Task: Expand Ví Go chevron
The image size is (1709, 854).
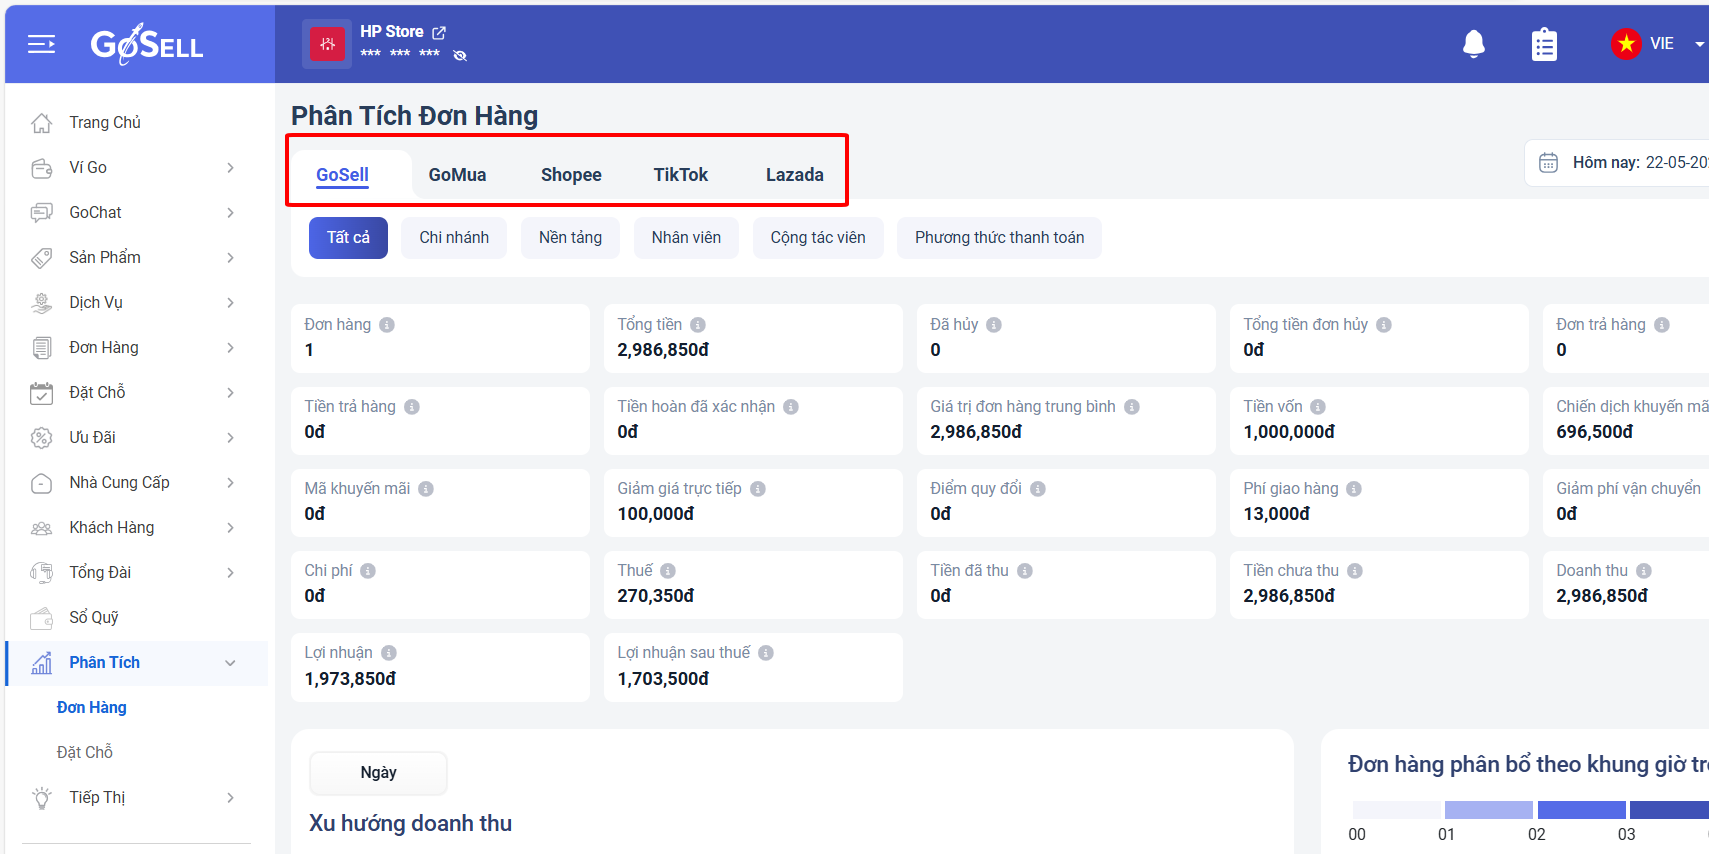Action: click(230, 168)
